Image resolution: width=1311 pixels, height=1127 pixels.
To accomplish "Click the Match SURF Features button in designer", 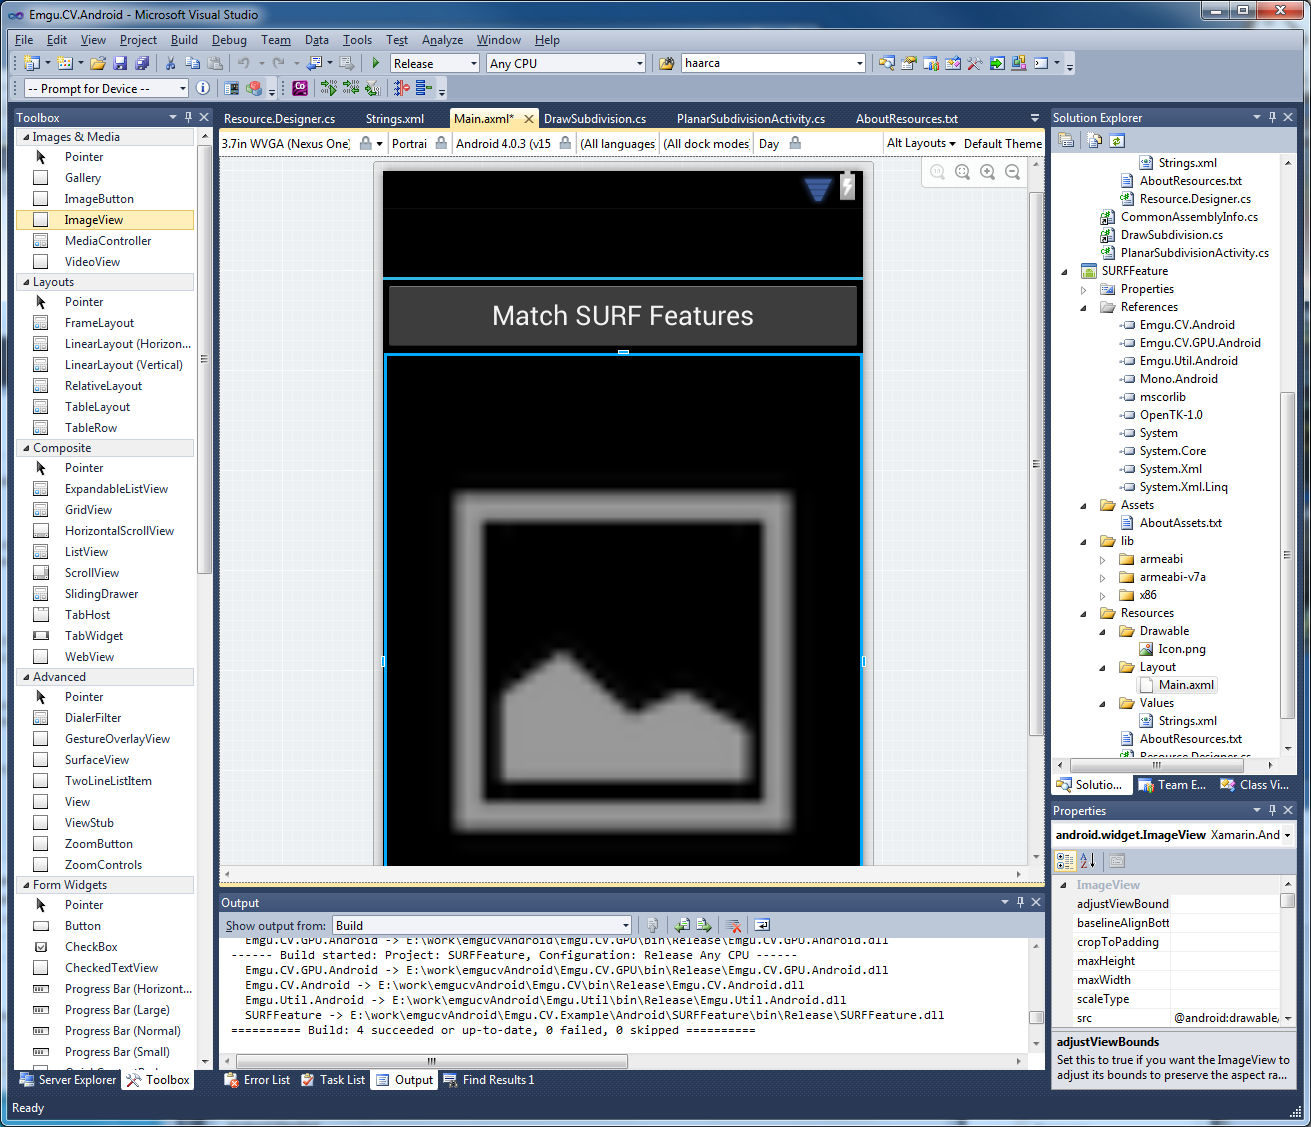I will 623,316.
